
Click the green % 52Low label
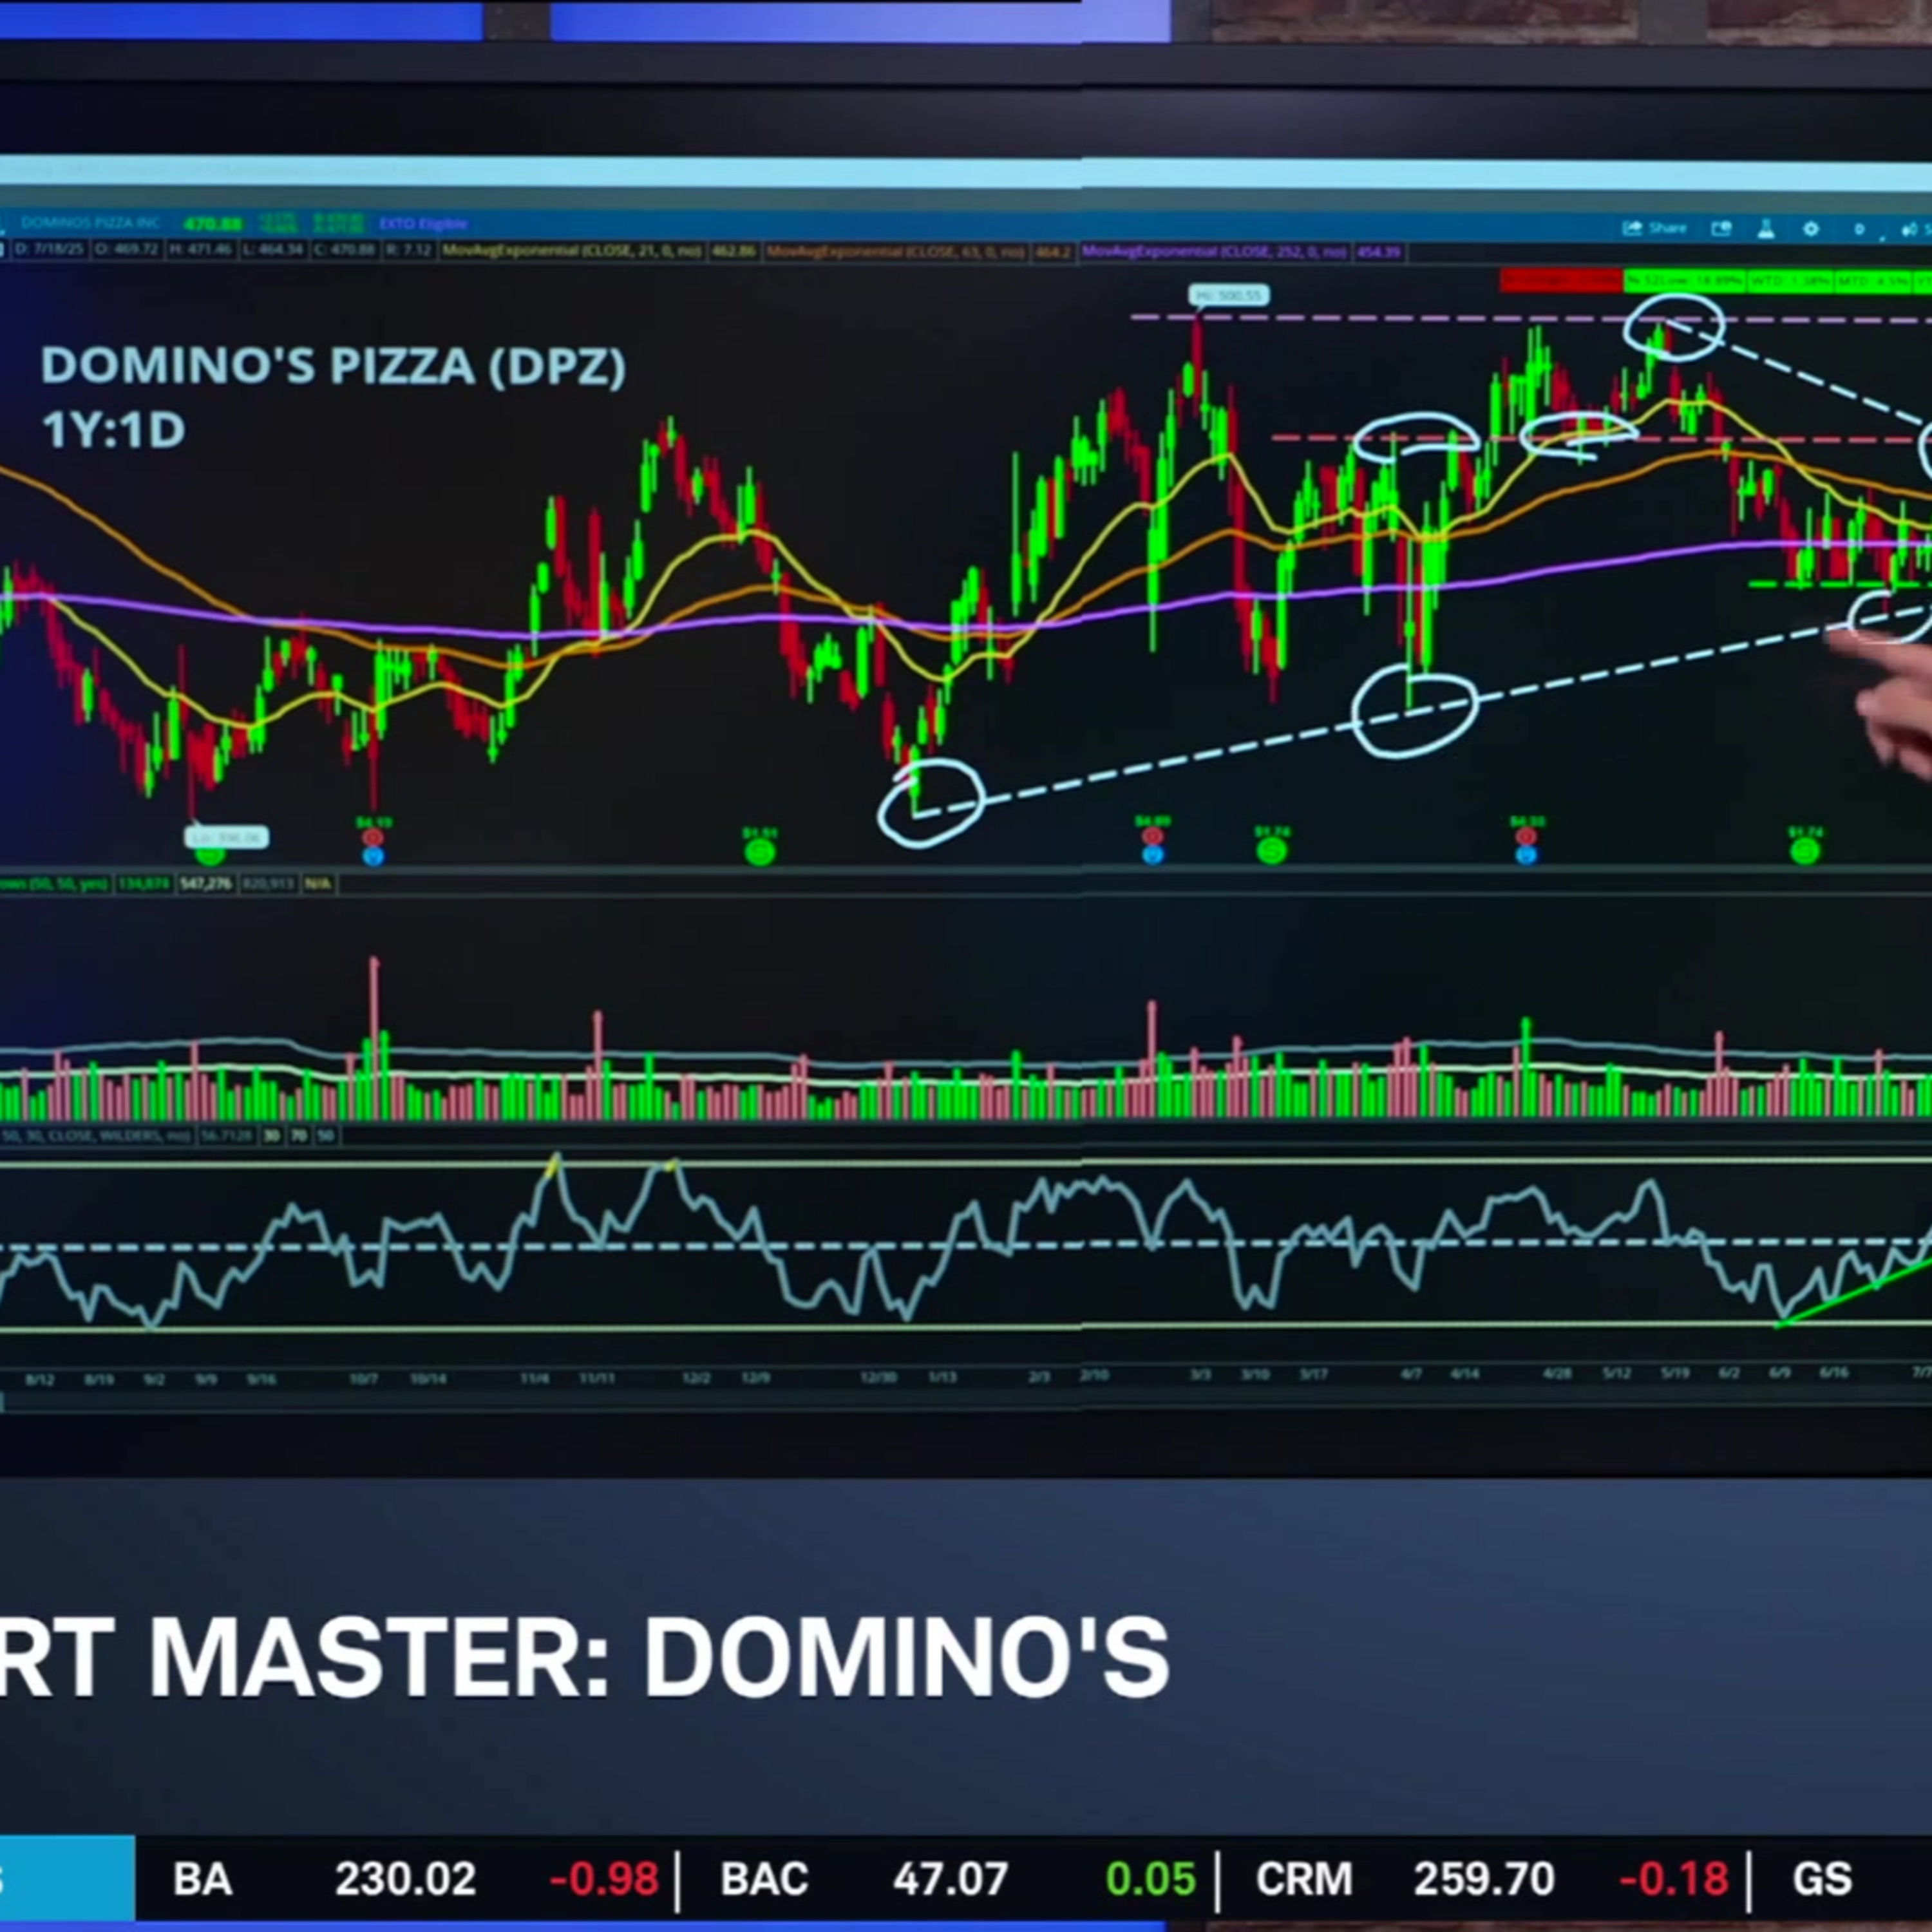(x=1686, y=282)
